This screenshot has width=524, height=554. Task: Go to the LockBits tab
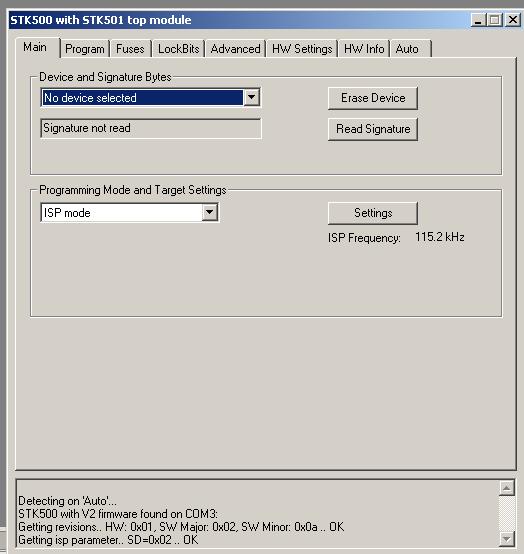179,49
